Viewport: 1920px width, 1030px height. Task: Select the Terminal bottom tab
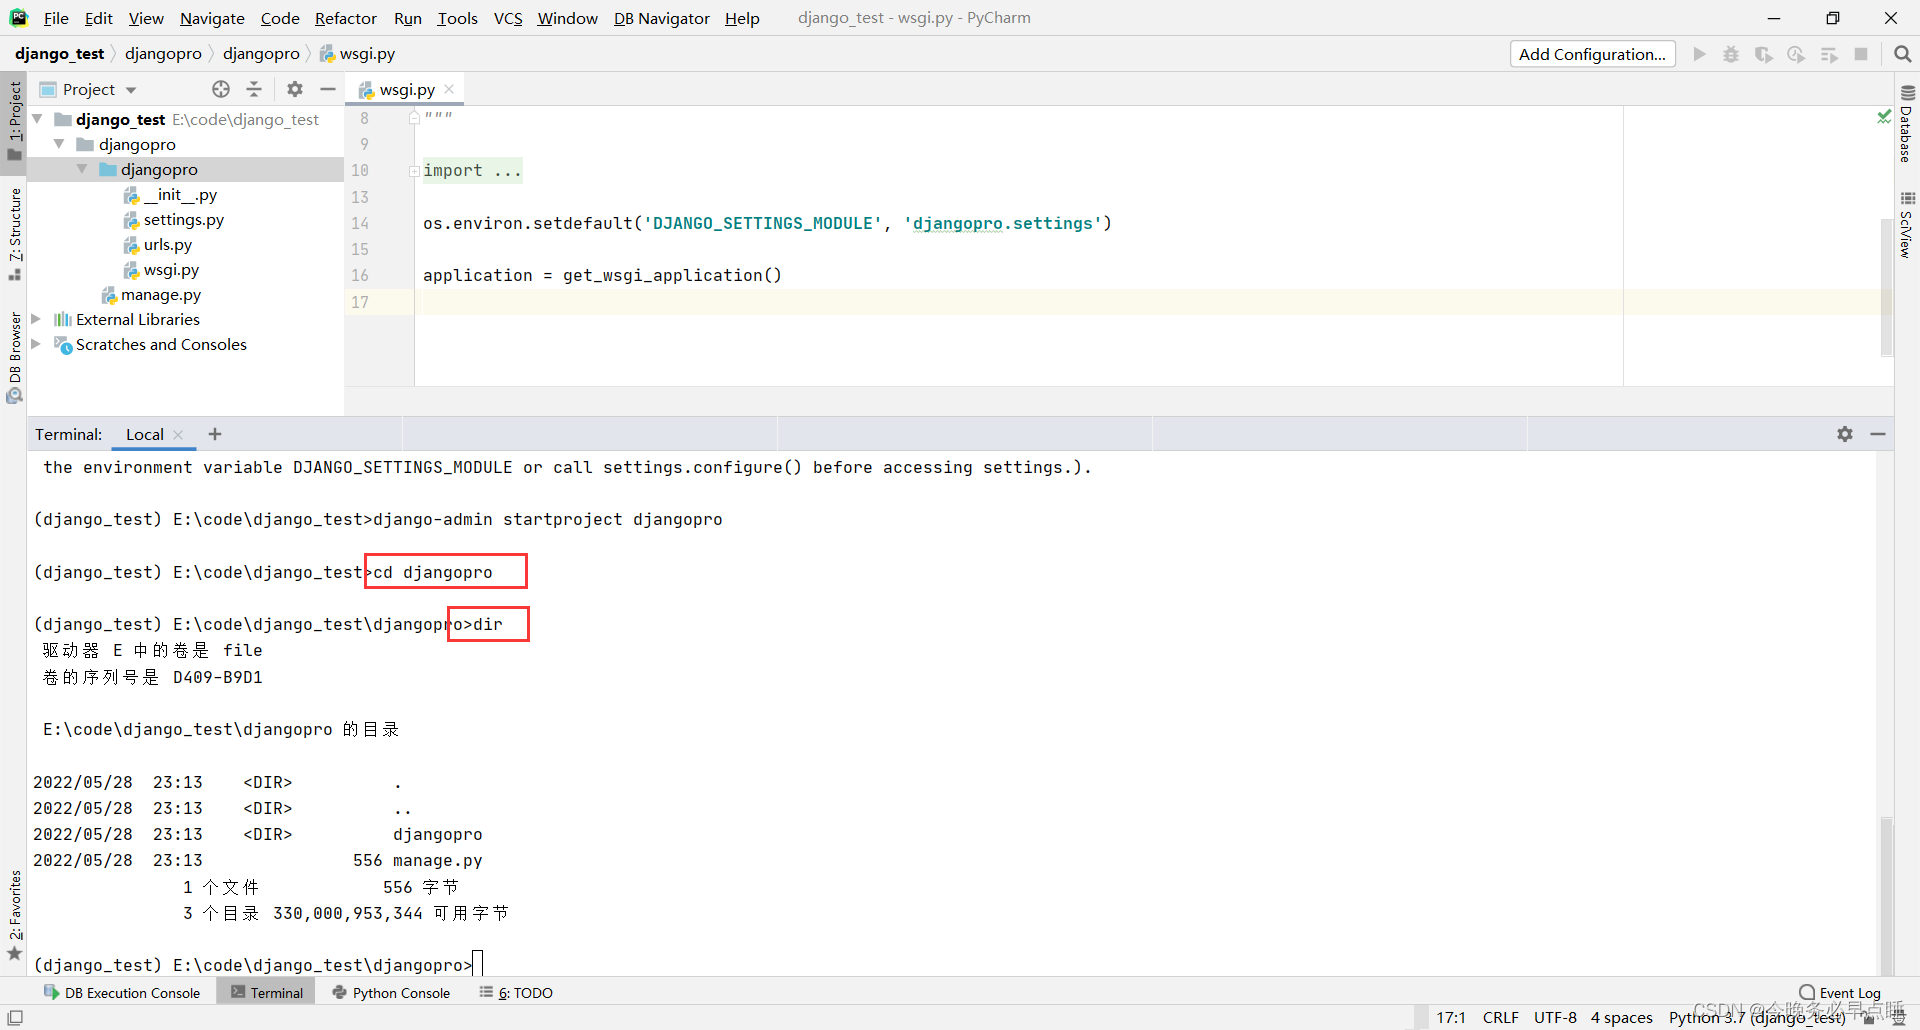pos(266,993)
